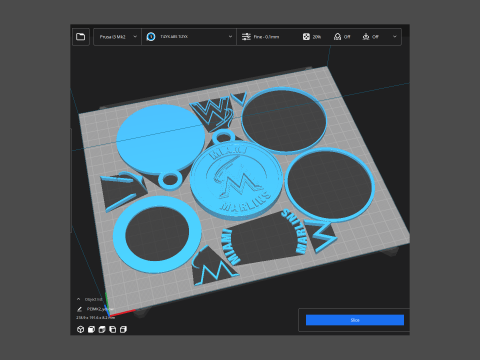
Task: Click the blue Slice button
Action: pyautogui.click(x=355, y=320)
